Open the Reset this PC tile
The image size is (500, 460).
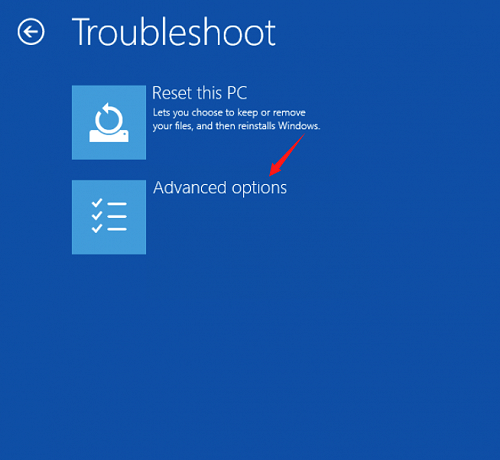point(109,122)
